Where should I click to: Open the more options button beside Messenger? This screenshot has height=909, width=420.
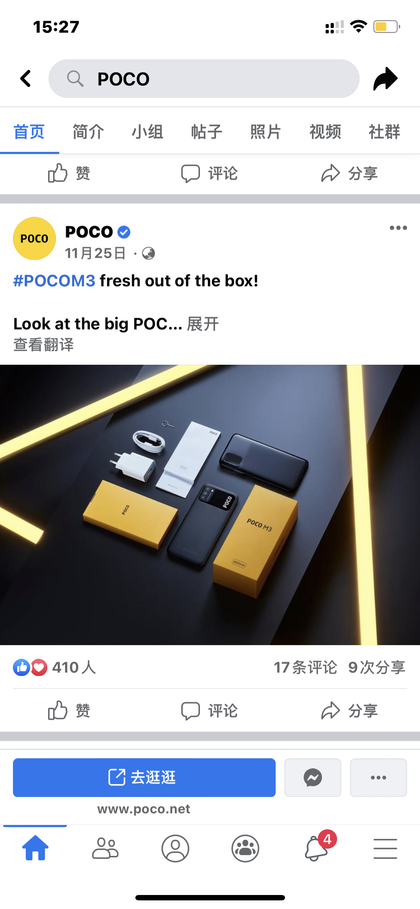(x=378, y=777)
